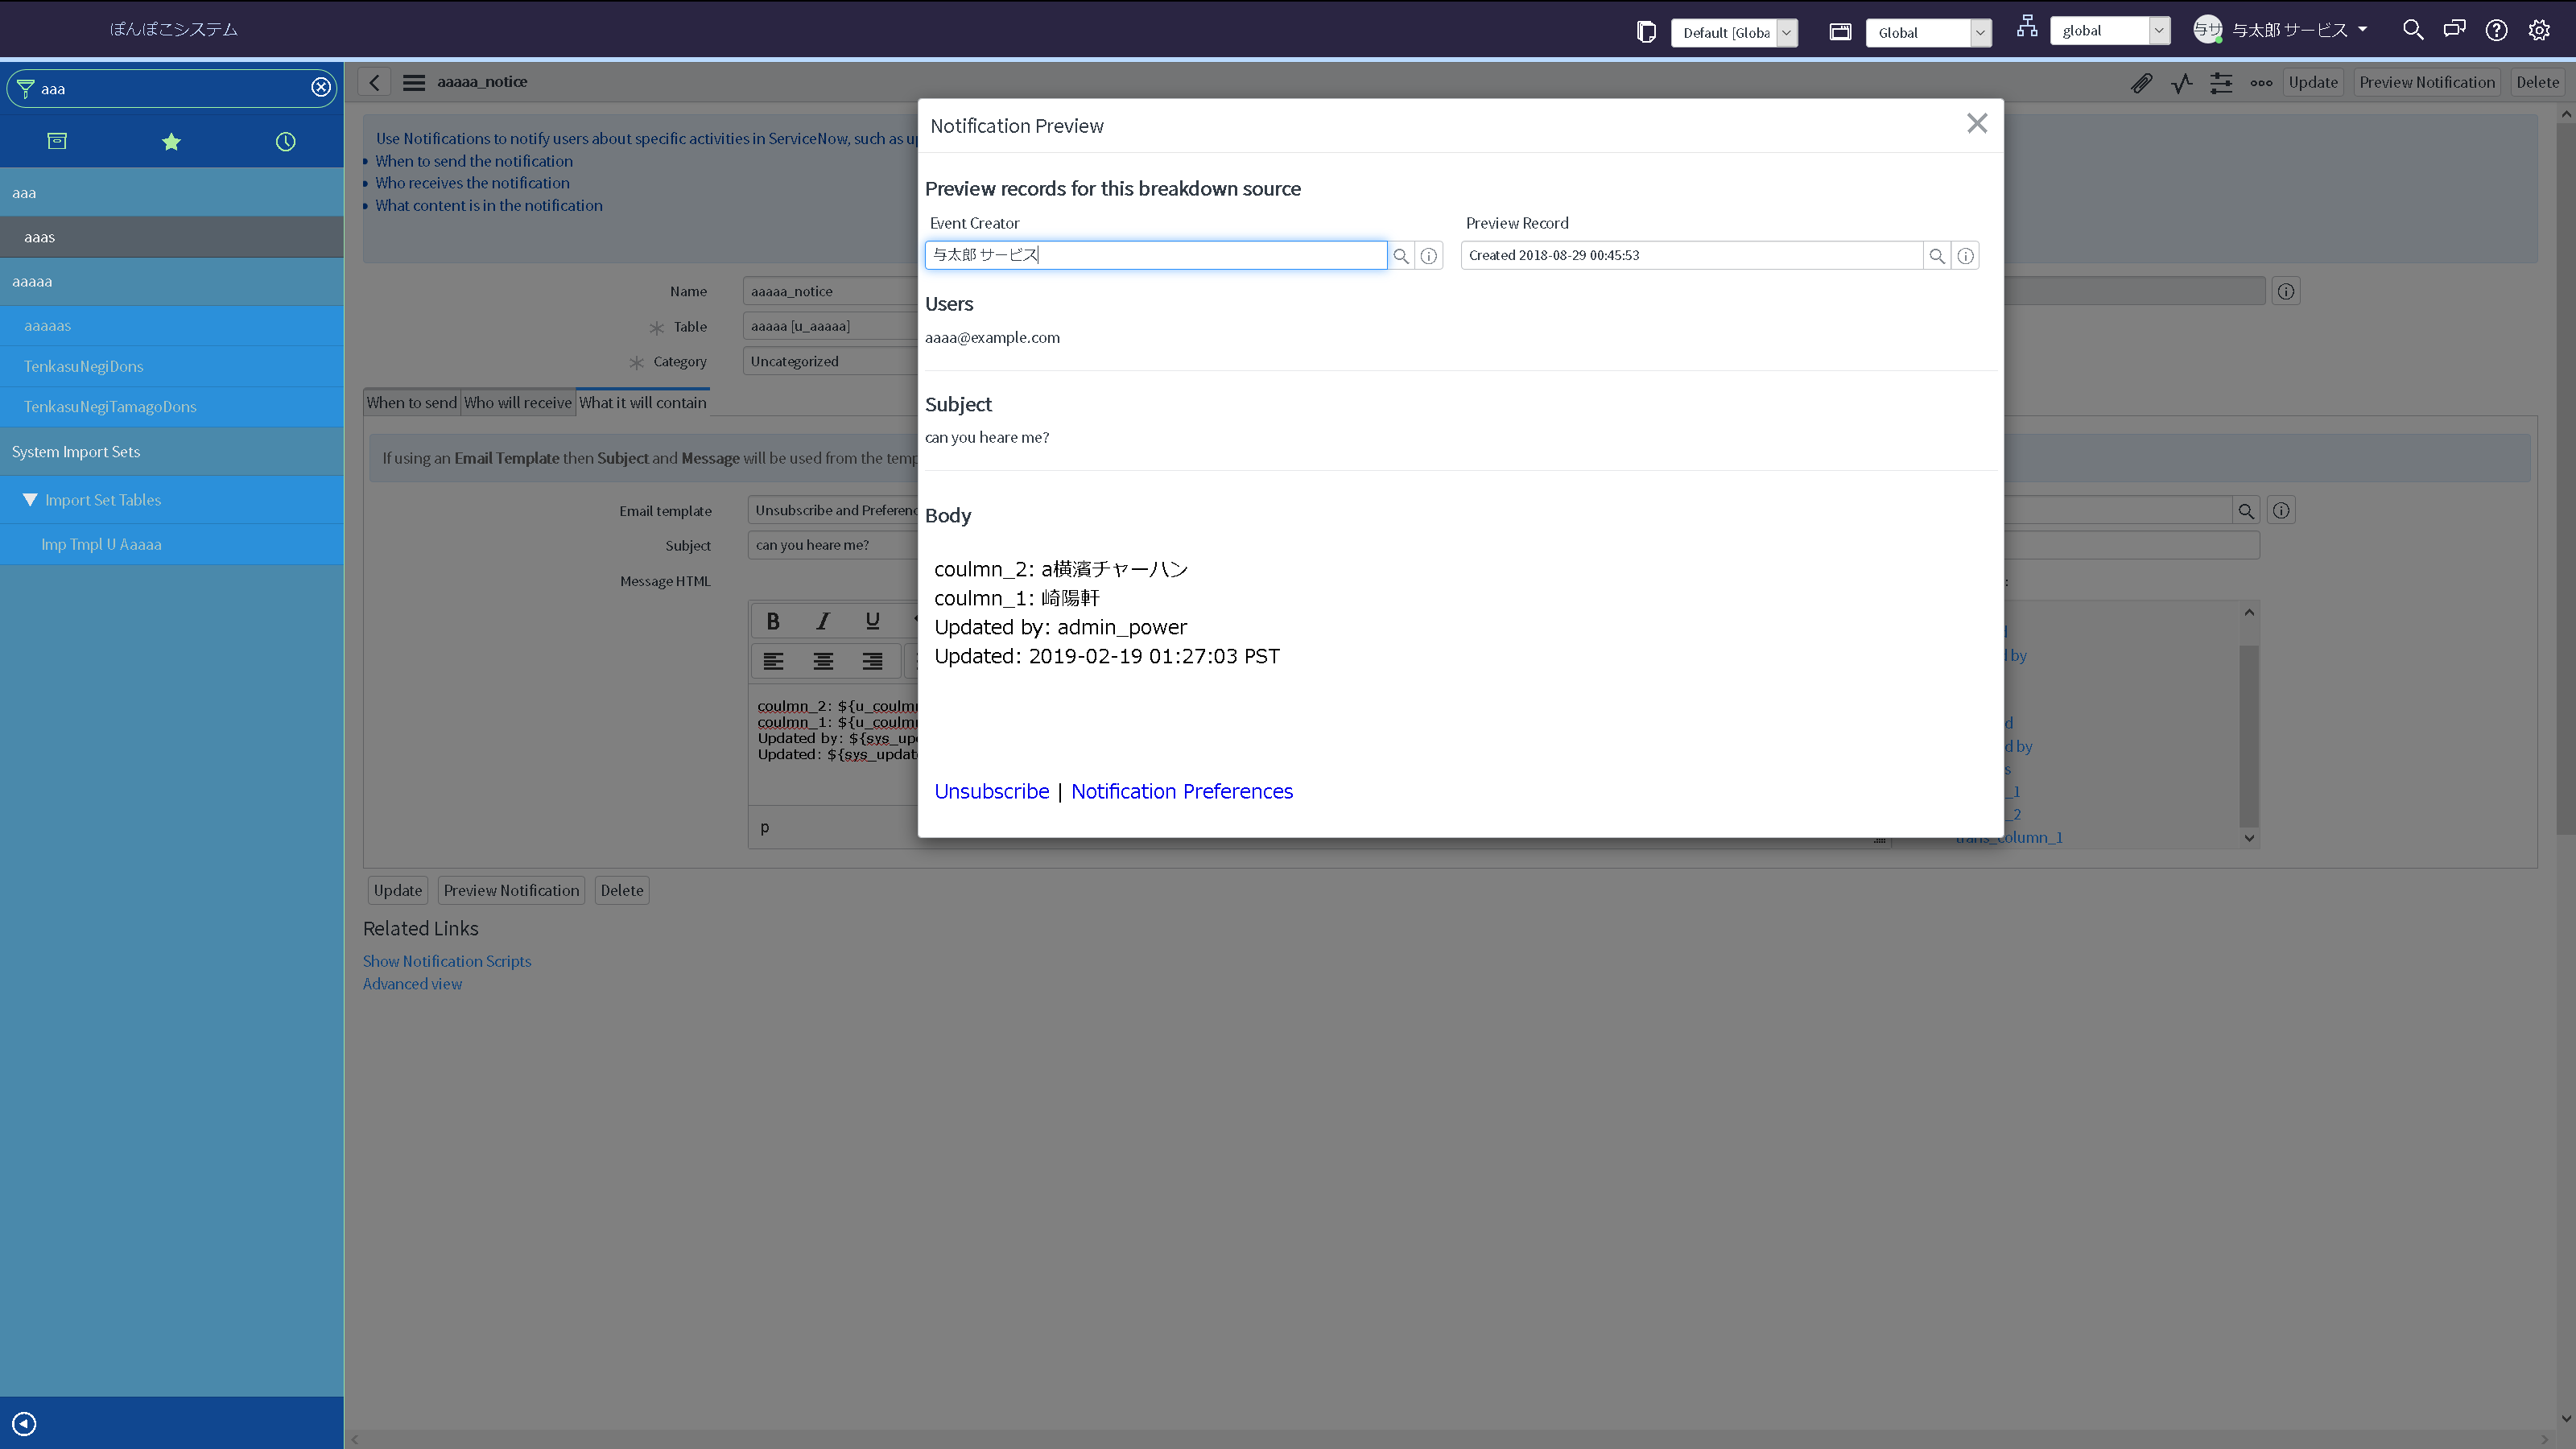Switch to the When to send tab
The width and height of the screenshot is (2576, 1449).
tap(411, 403)
